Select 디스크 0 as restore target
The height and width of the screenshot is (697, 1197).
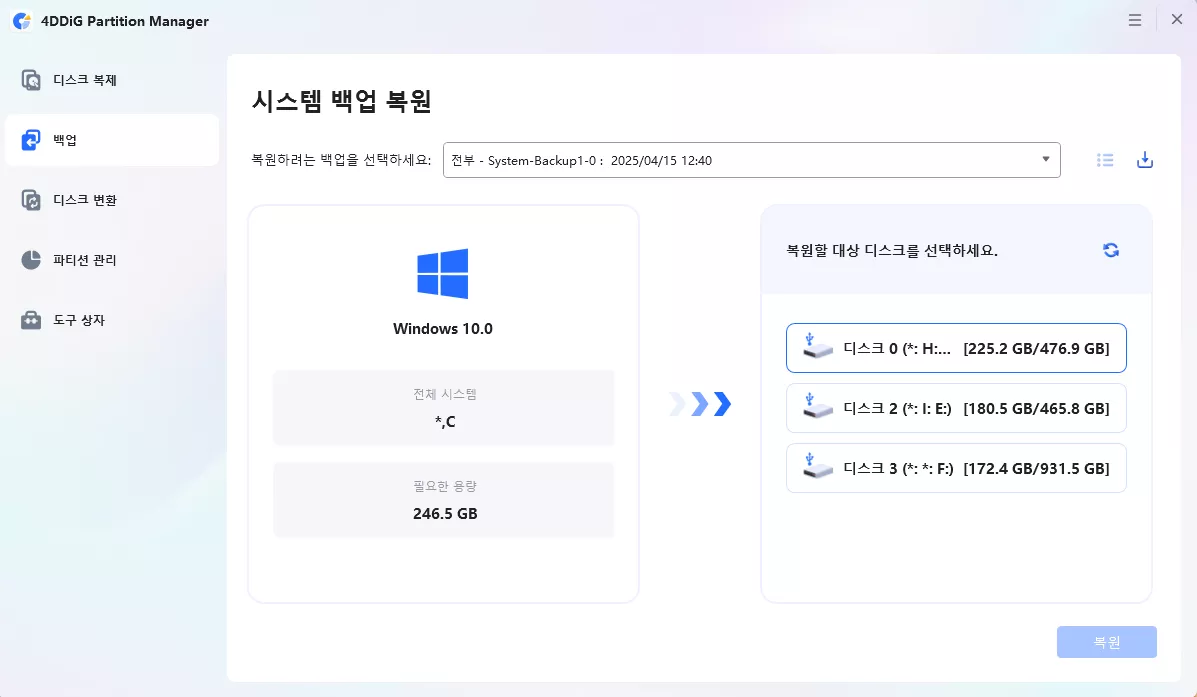click(957, 348)
